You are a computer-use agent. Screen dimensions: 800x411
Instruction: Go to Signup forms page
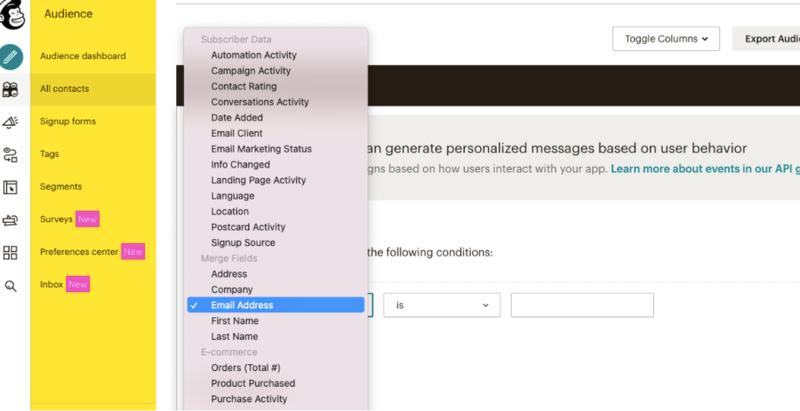68,121
